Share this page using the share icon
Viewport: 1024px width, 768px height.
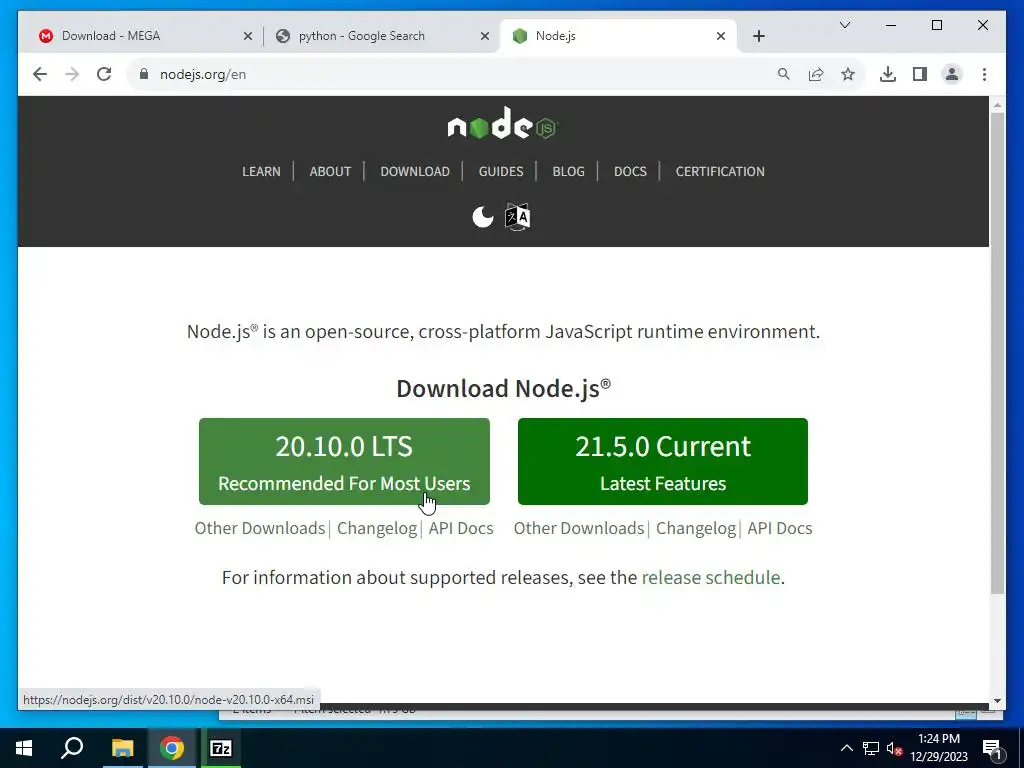816,74
